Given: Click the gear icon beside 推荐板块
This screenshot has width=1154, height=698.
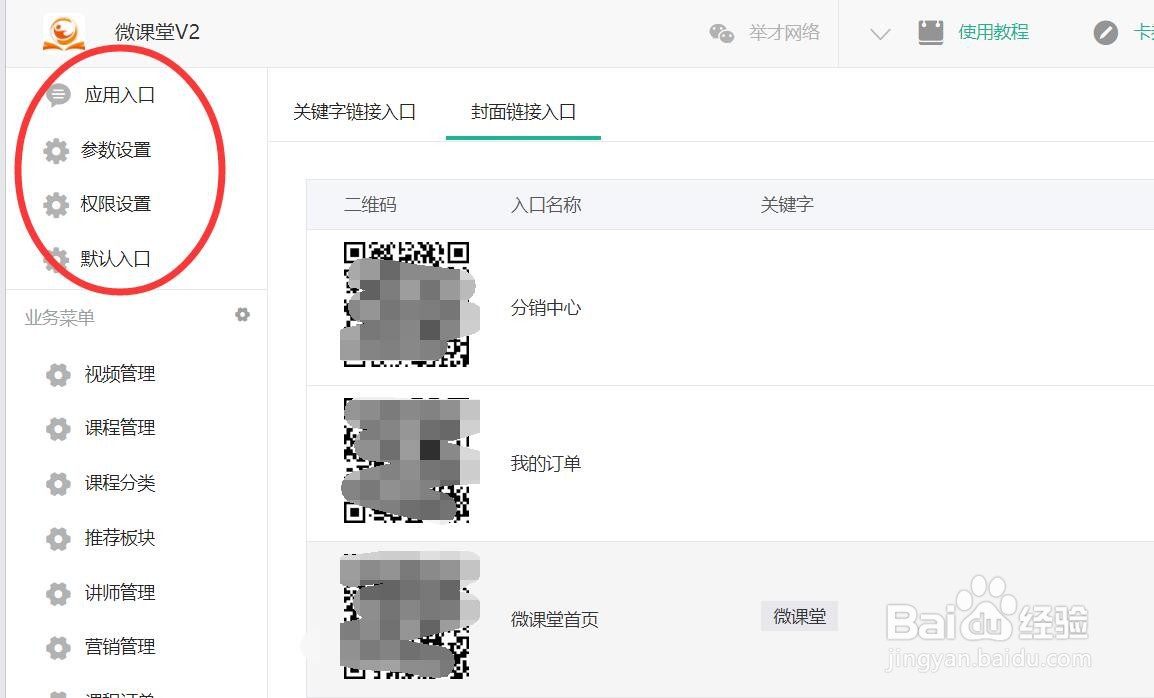Looking at the screenshot, I should coord(58,539).
